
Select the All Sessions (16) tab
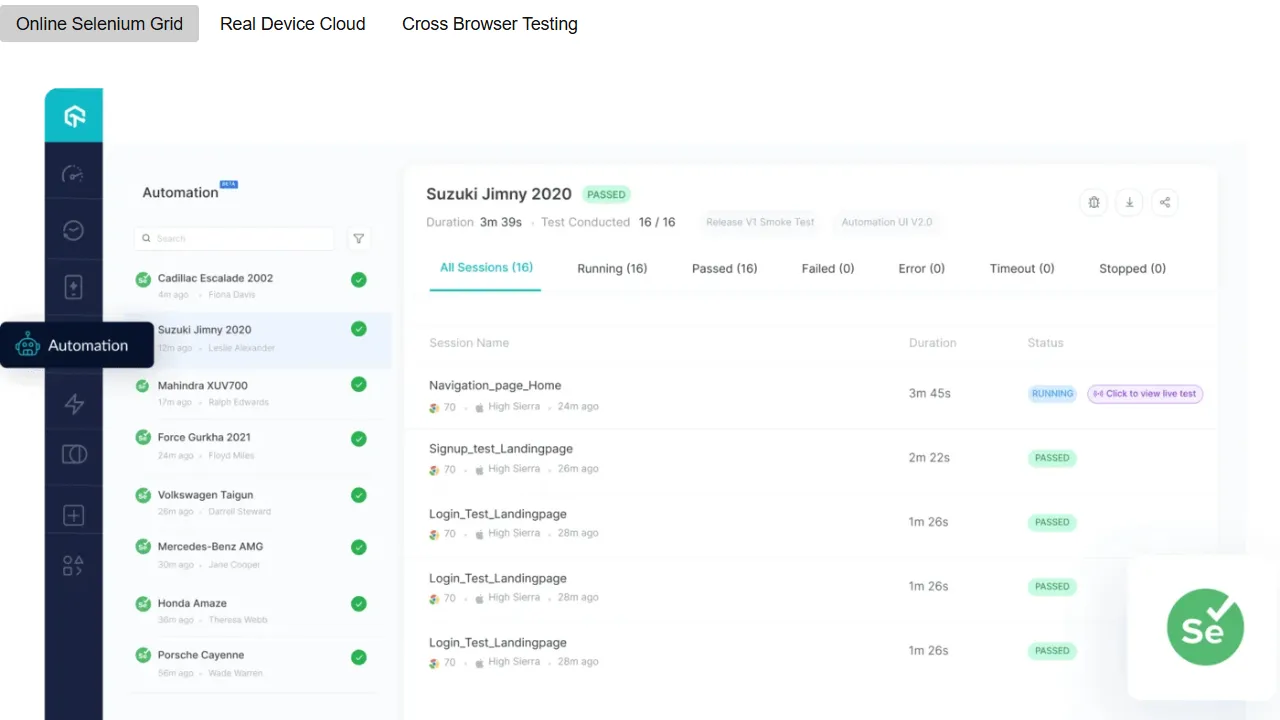486,268
